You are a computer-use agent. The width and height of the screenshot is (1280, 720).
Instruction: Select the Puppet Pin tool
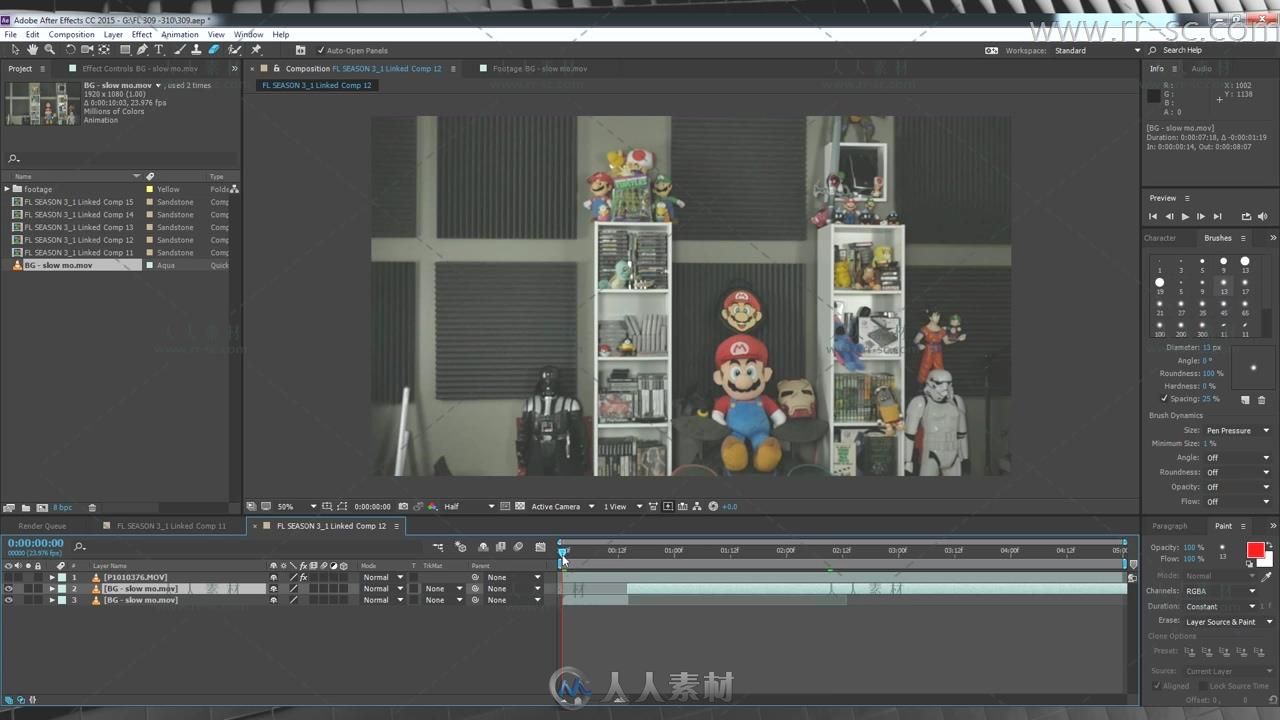256,49
